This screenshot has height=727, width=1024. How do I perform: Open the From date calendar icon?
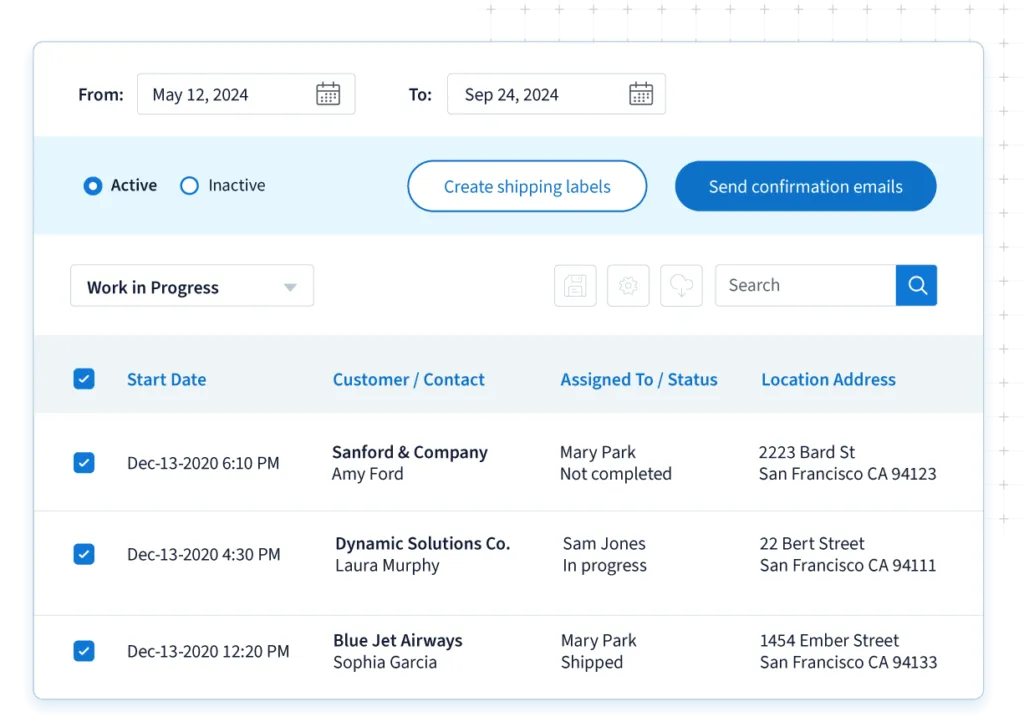click(x=328, y=94)
